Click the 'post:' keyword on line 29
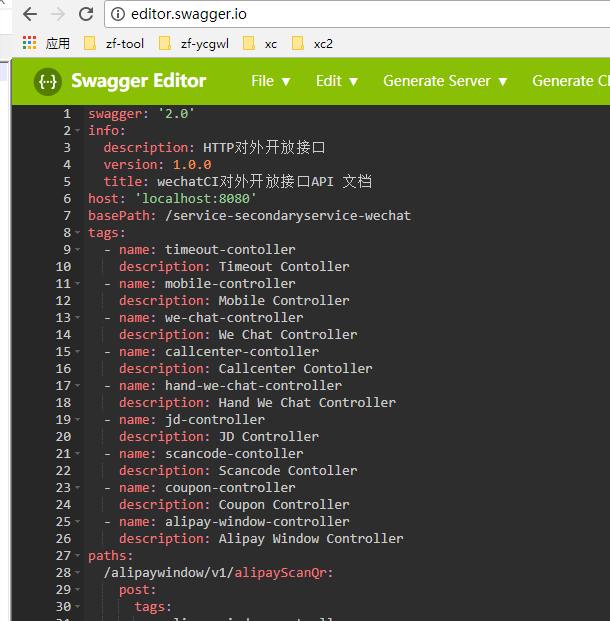This screenshot has width=610, height=621. point(138,590)
